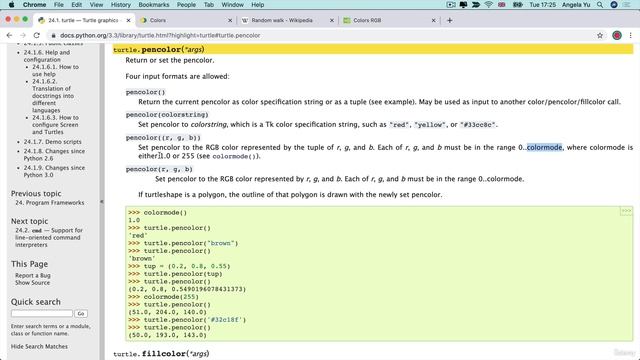Open the Chrome profile avatar
The width and height of the screenshot is (640, 360).
point(617,36)
